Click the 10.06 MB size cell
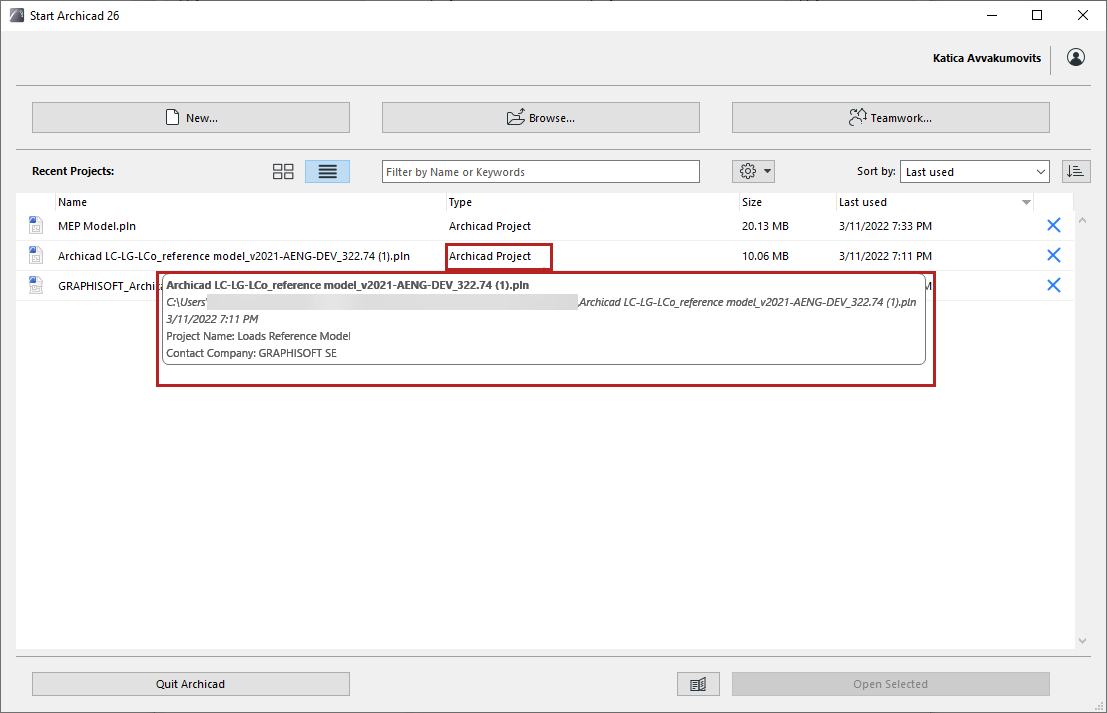1107x713 pixels. tap(765, 256)
